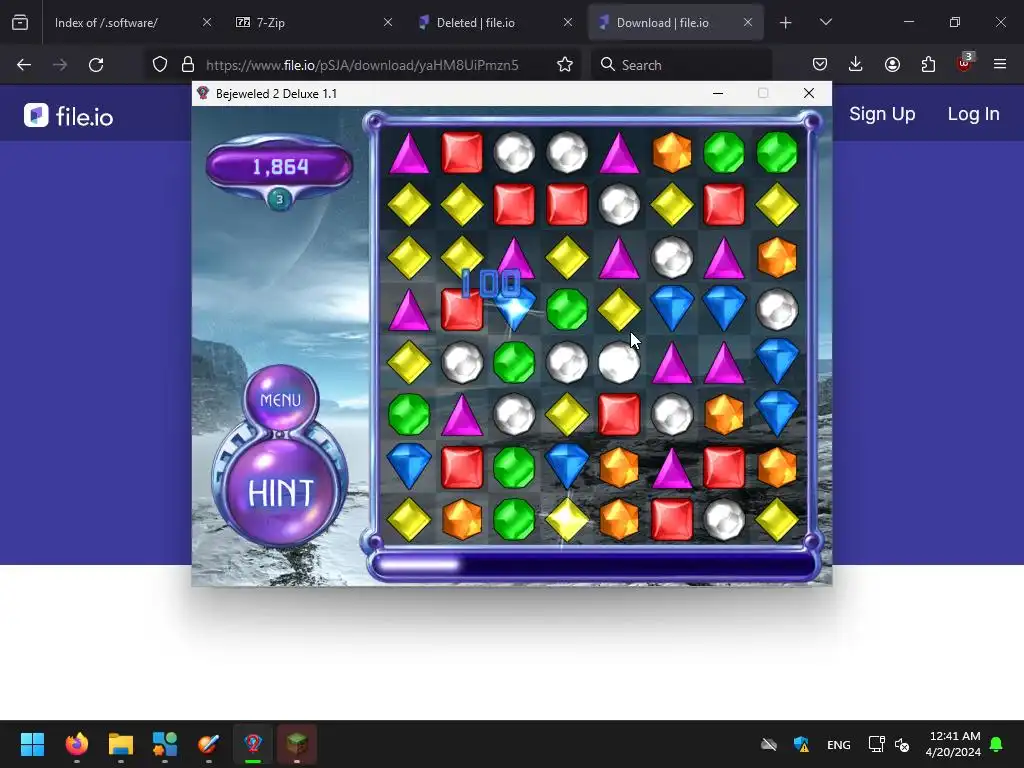Open the clock showing 12:41 AM

click(953, 744)
